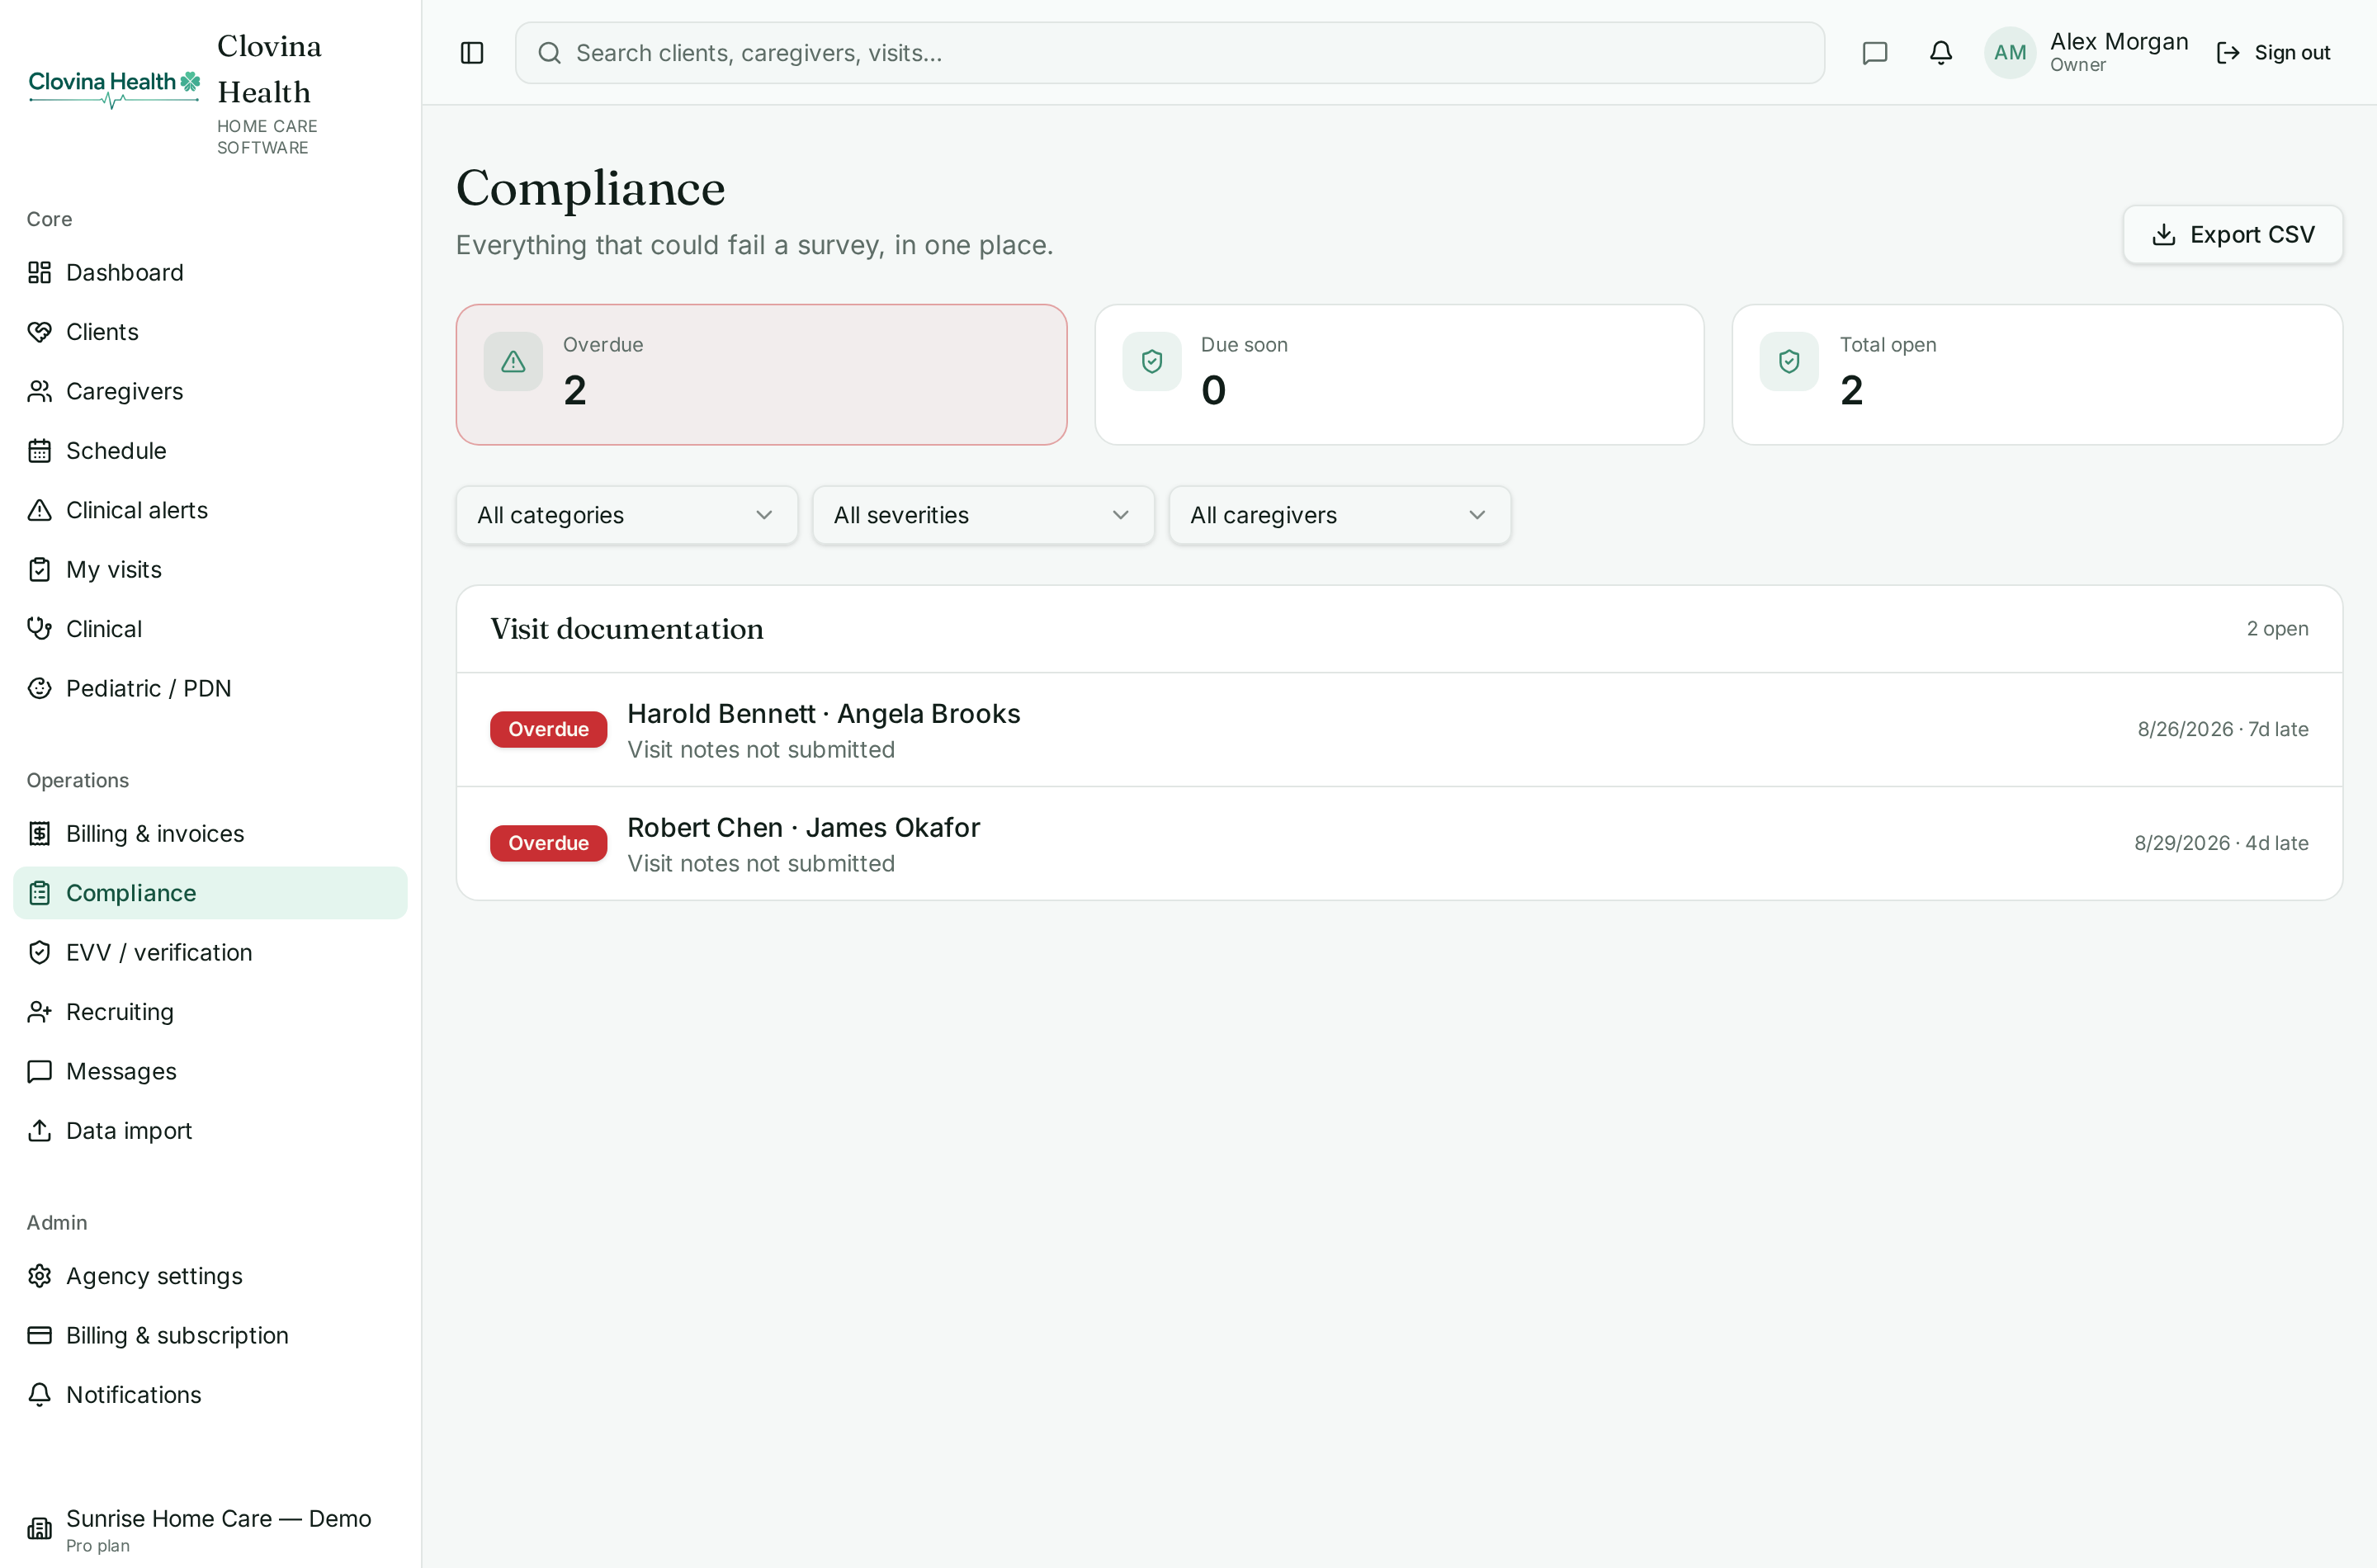
Task: Select the Total open summary card
Action: tap(2037, 375)
